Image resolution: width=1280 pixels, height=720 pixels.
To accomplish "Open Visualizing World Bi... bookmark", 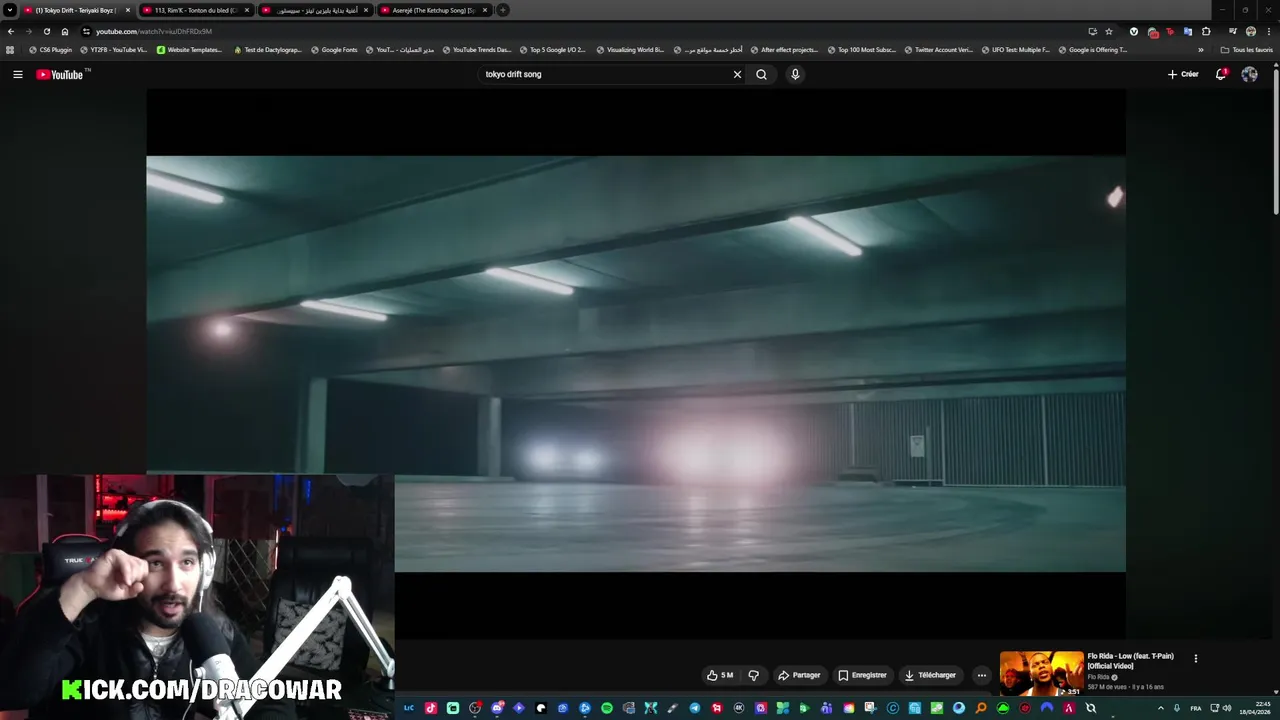I will tap(630, 50).
